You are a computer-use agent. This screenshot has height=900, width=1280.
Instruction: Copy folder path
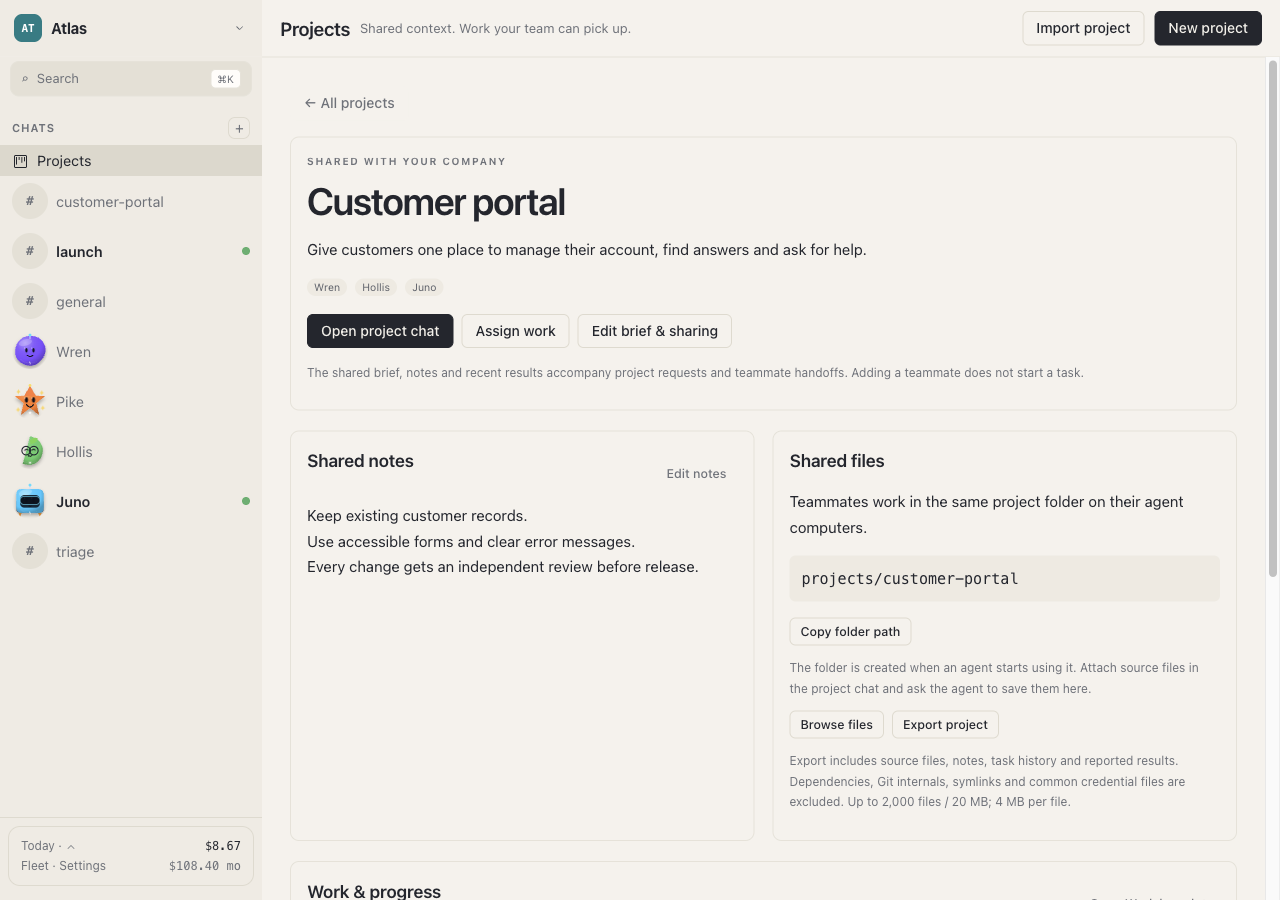(850, 632)
